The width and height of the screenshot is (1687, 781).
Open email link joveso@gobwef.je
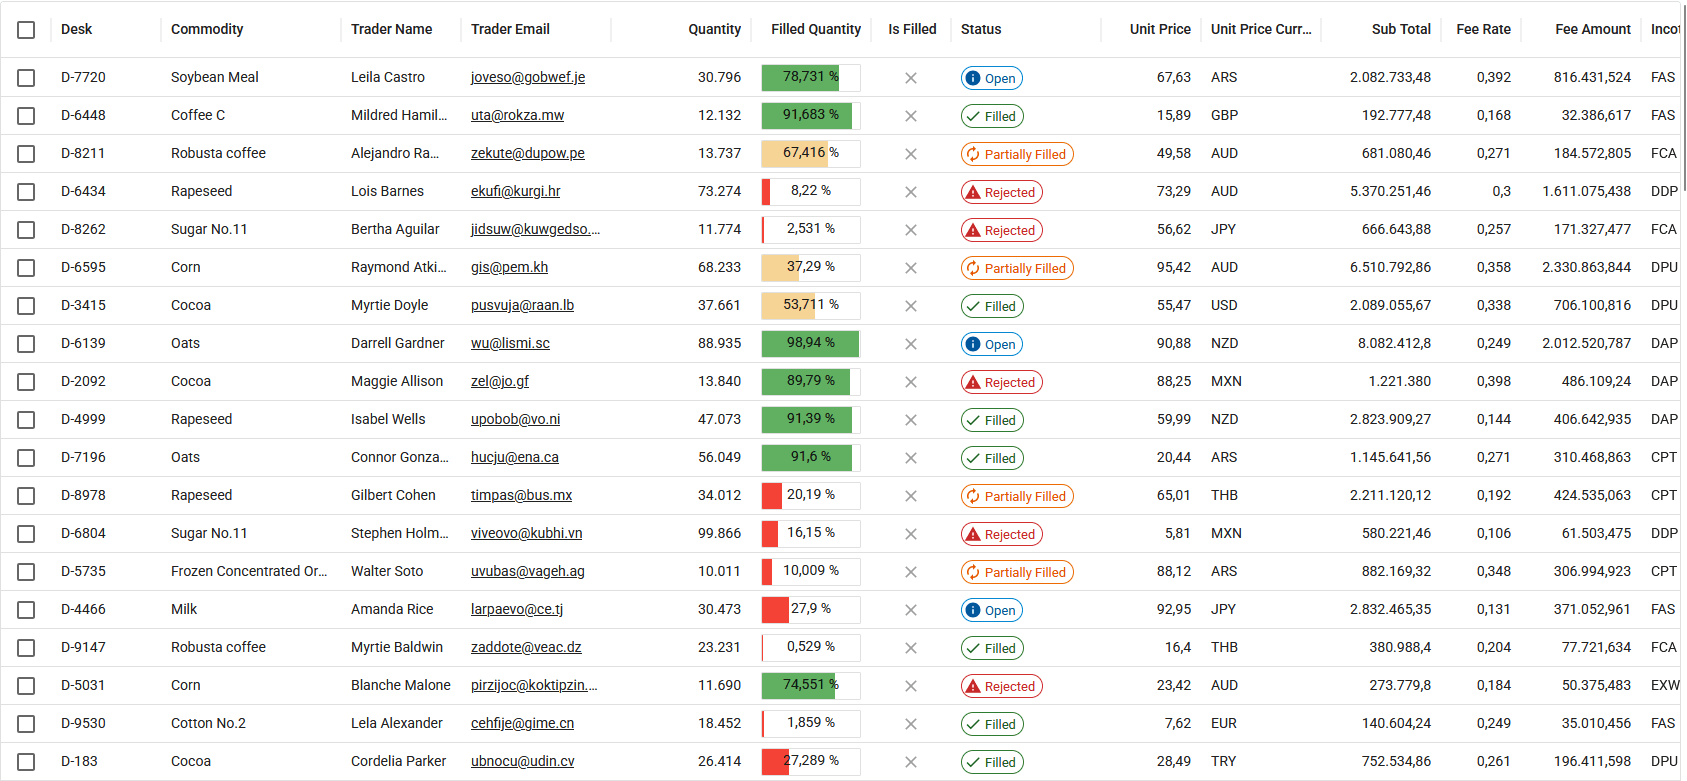pyautogui.click(x=528, y=77)
